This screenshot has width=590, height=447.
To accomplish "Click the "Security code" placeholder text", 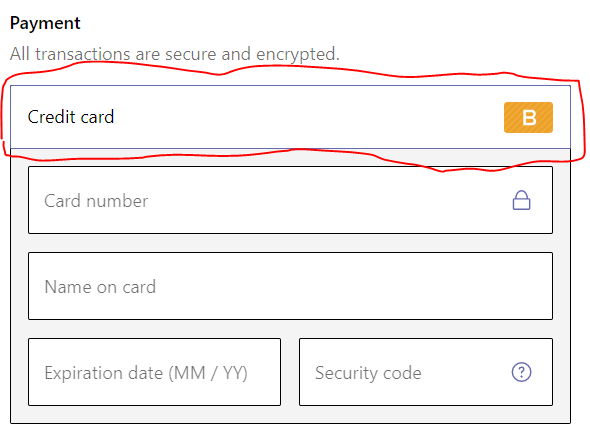I will tap(368, 373).
